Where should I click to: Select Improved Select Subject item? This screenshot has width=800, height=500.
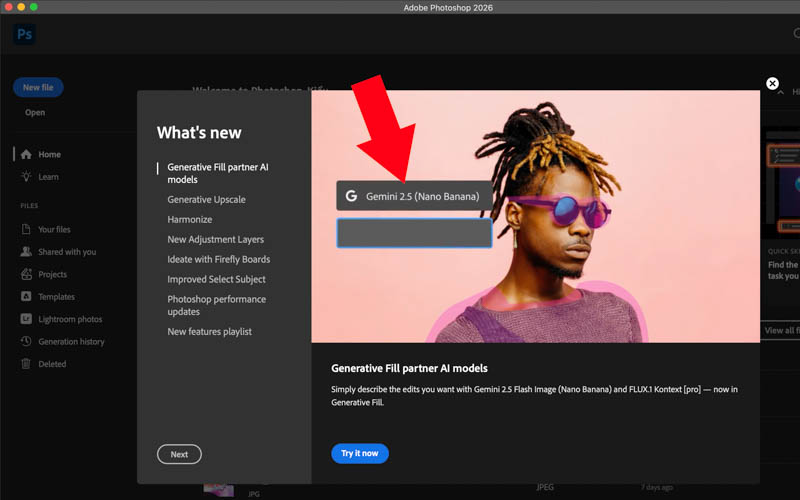point(216,279)
